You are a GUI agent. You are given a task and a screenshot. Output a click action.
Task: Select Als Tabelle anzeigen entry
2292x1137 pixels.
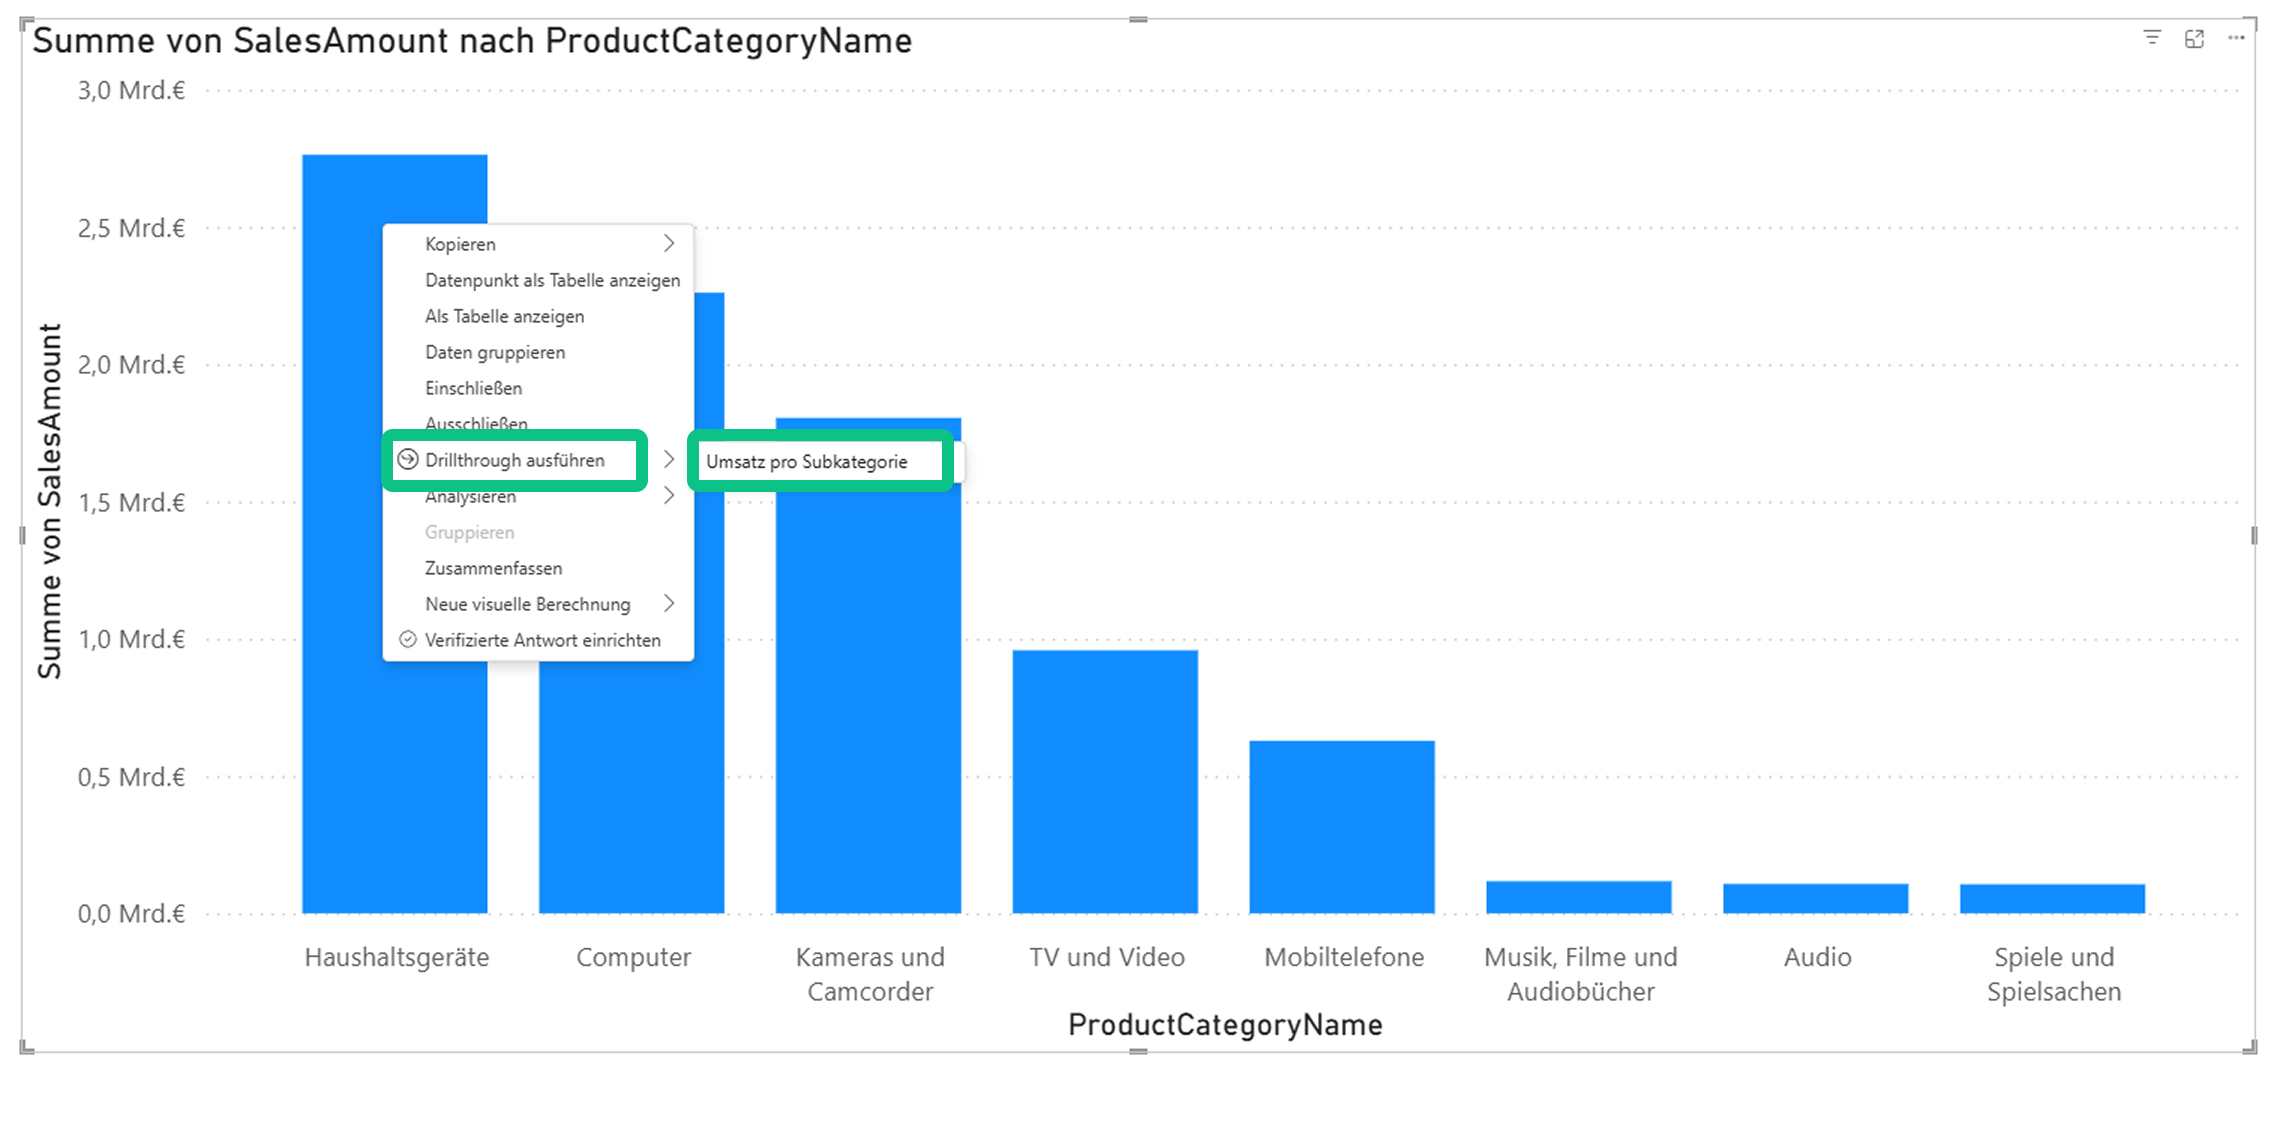click(x=504, y=316)
